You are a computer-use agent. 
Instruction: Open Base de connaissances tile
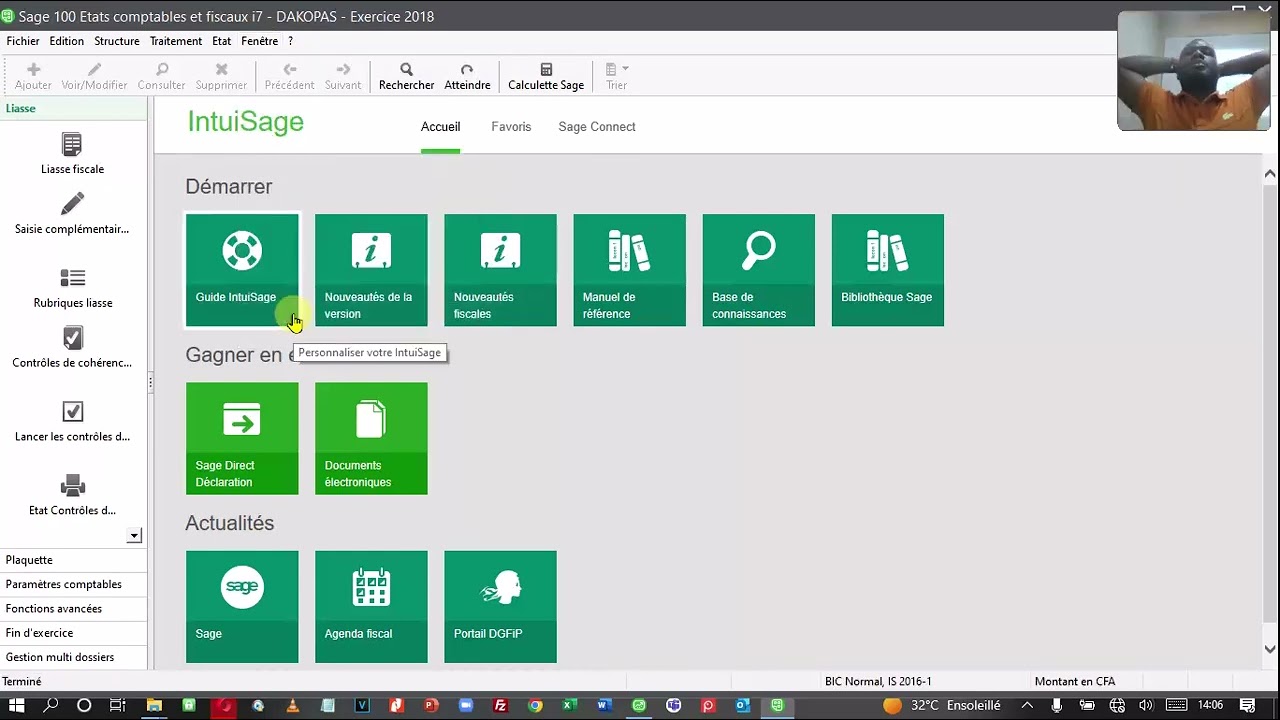coord(758,270)
